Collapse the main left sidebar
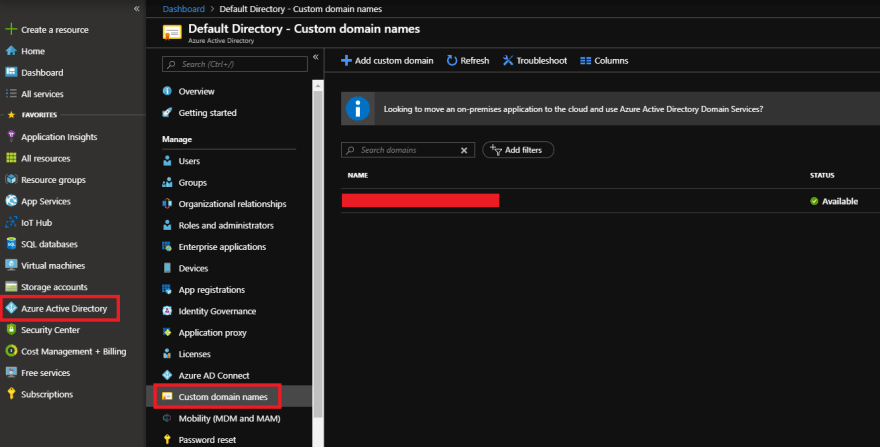Screen dimensions: 880x447 136,8
